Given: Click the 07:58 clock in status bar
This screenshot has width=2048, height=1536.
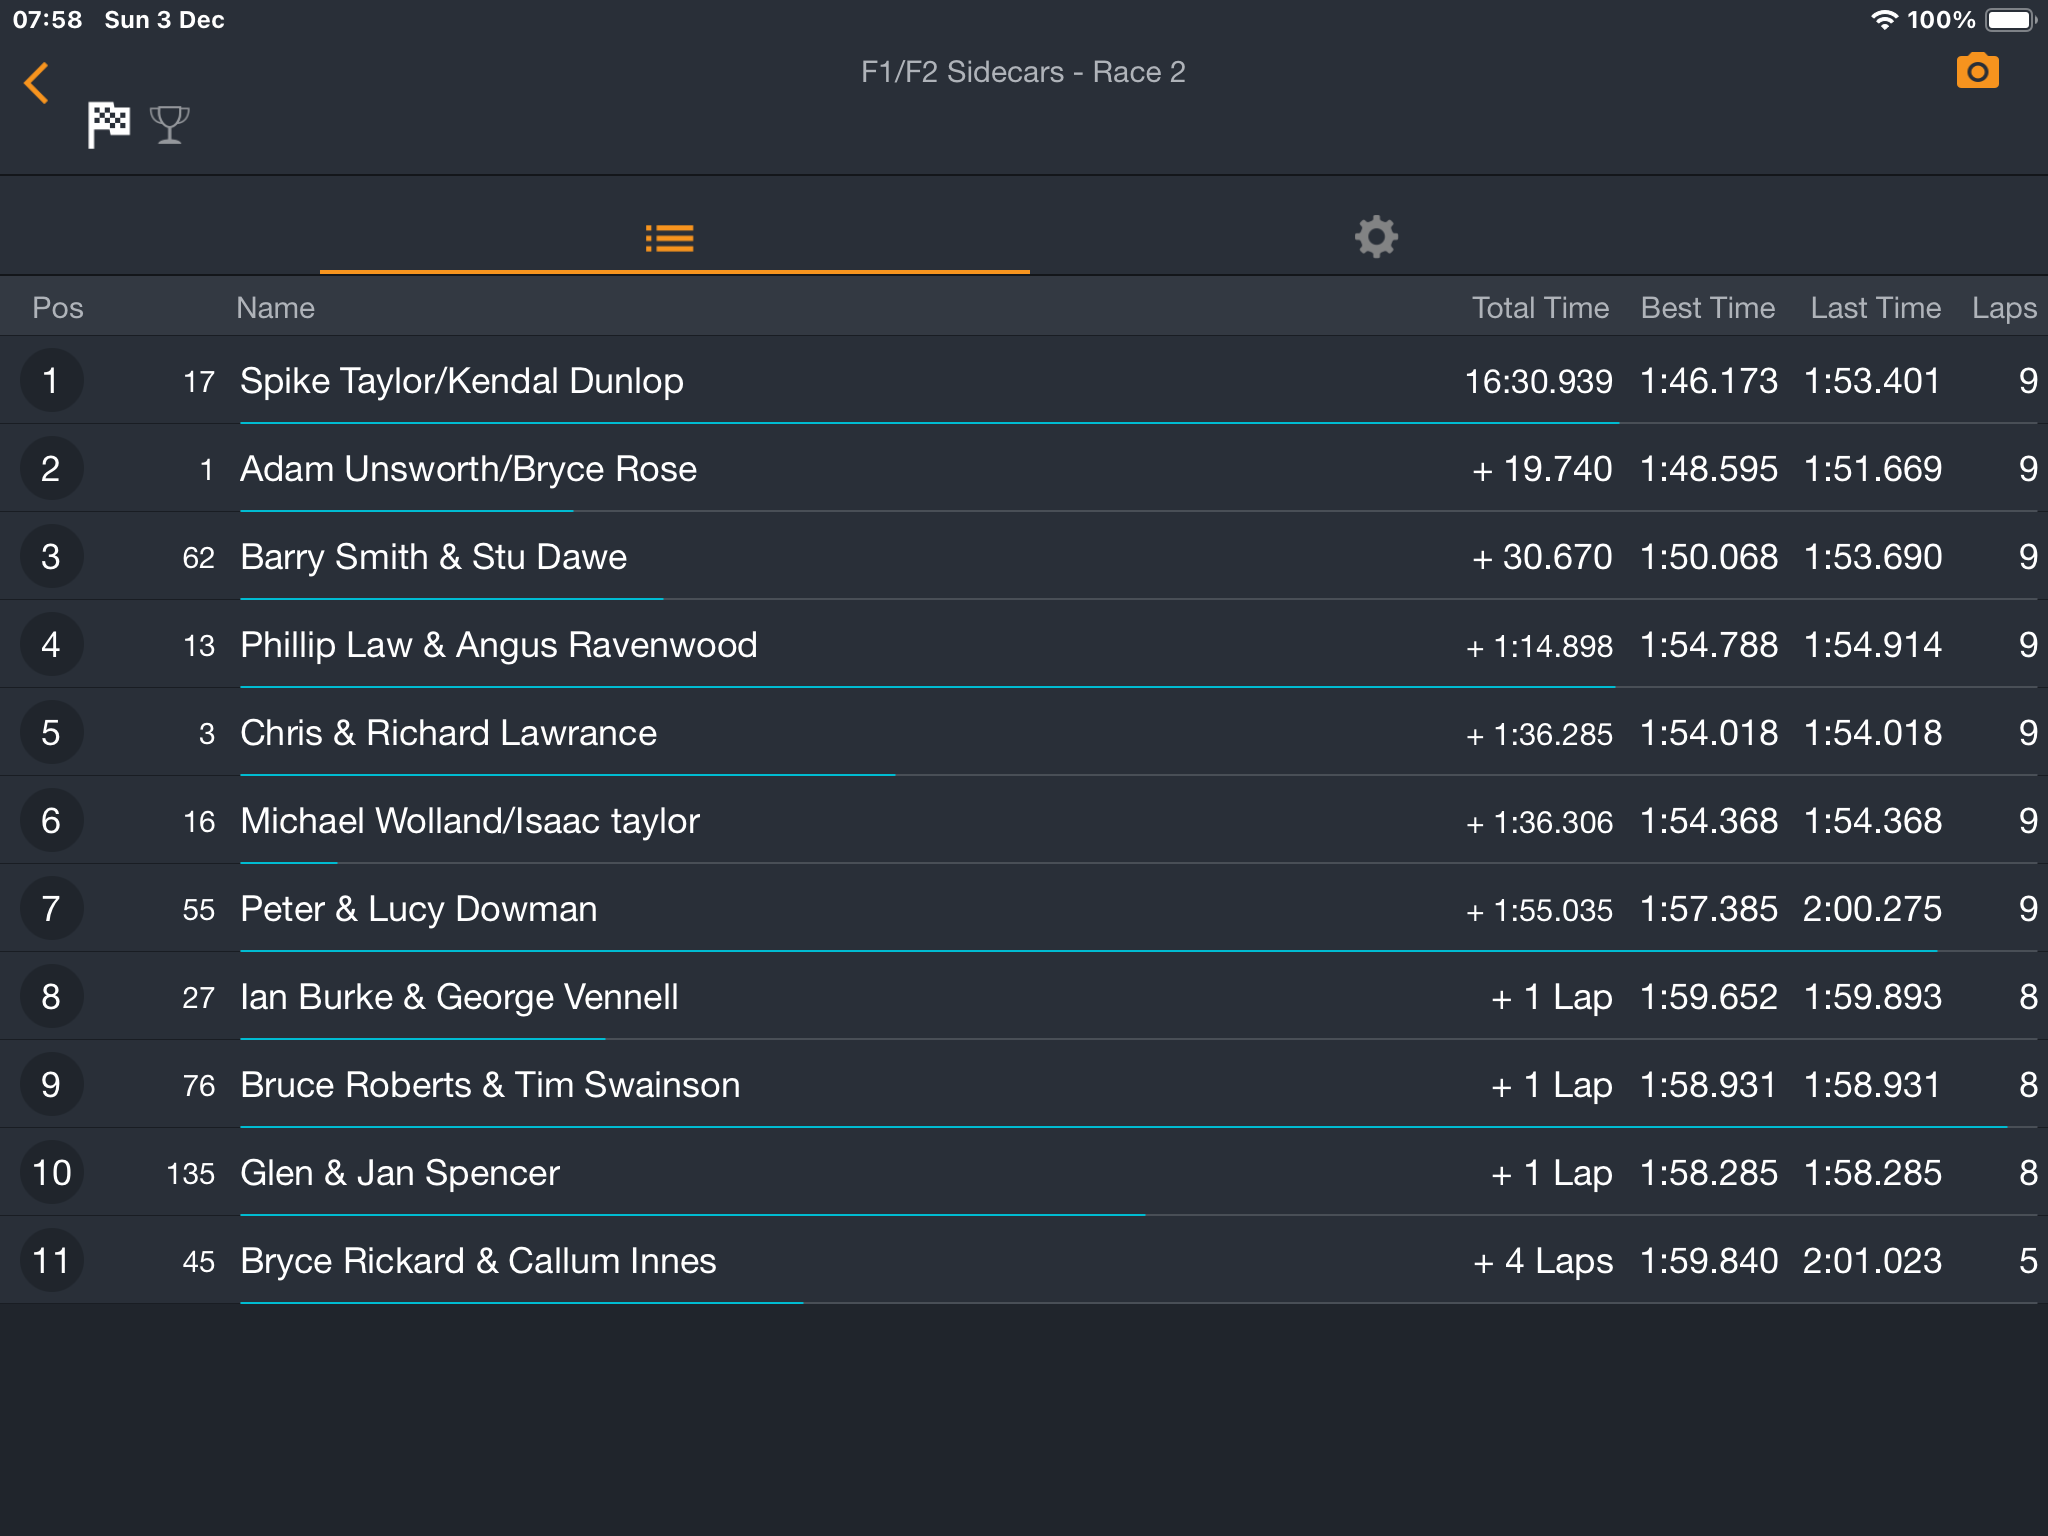Looking at the screenshot, I should [x=47, y=20].
